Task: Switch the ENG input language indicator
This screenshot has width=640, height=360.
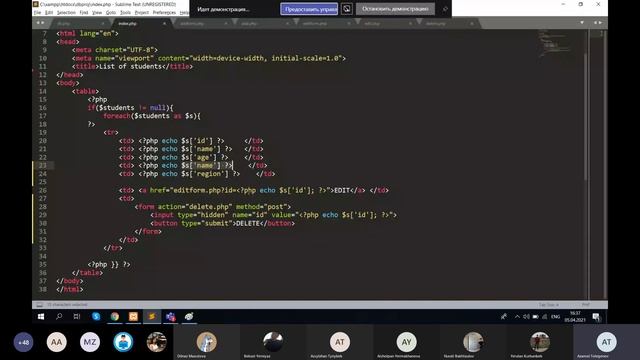Action: [x=556, y=316]
